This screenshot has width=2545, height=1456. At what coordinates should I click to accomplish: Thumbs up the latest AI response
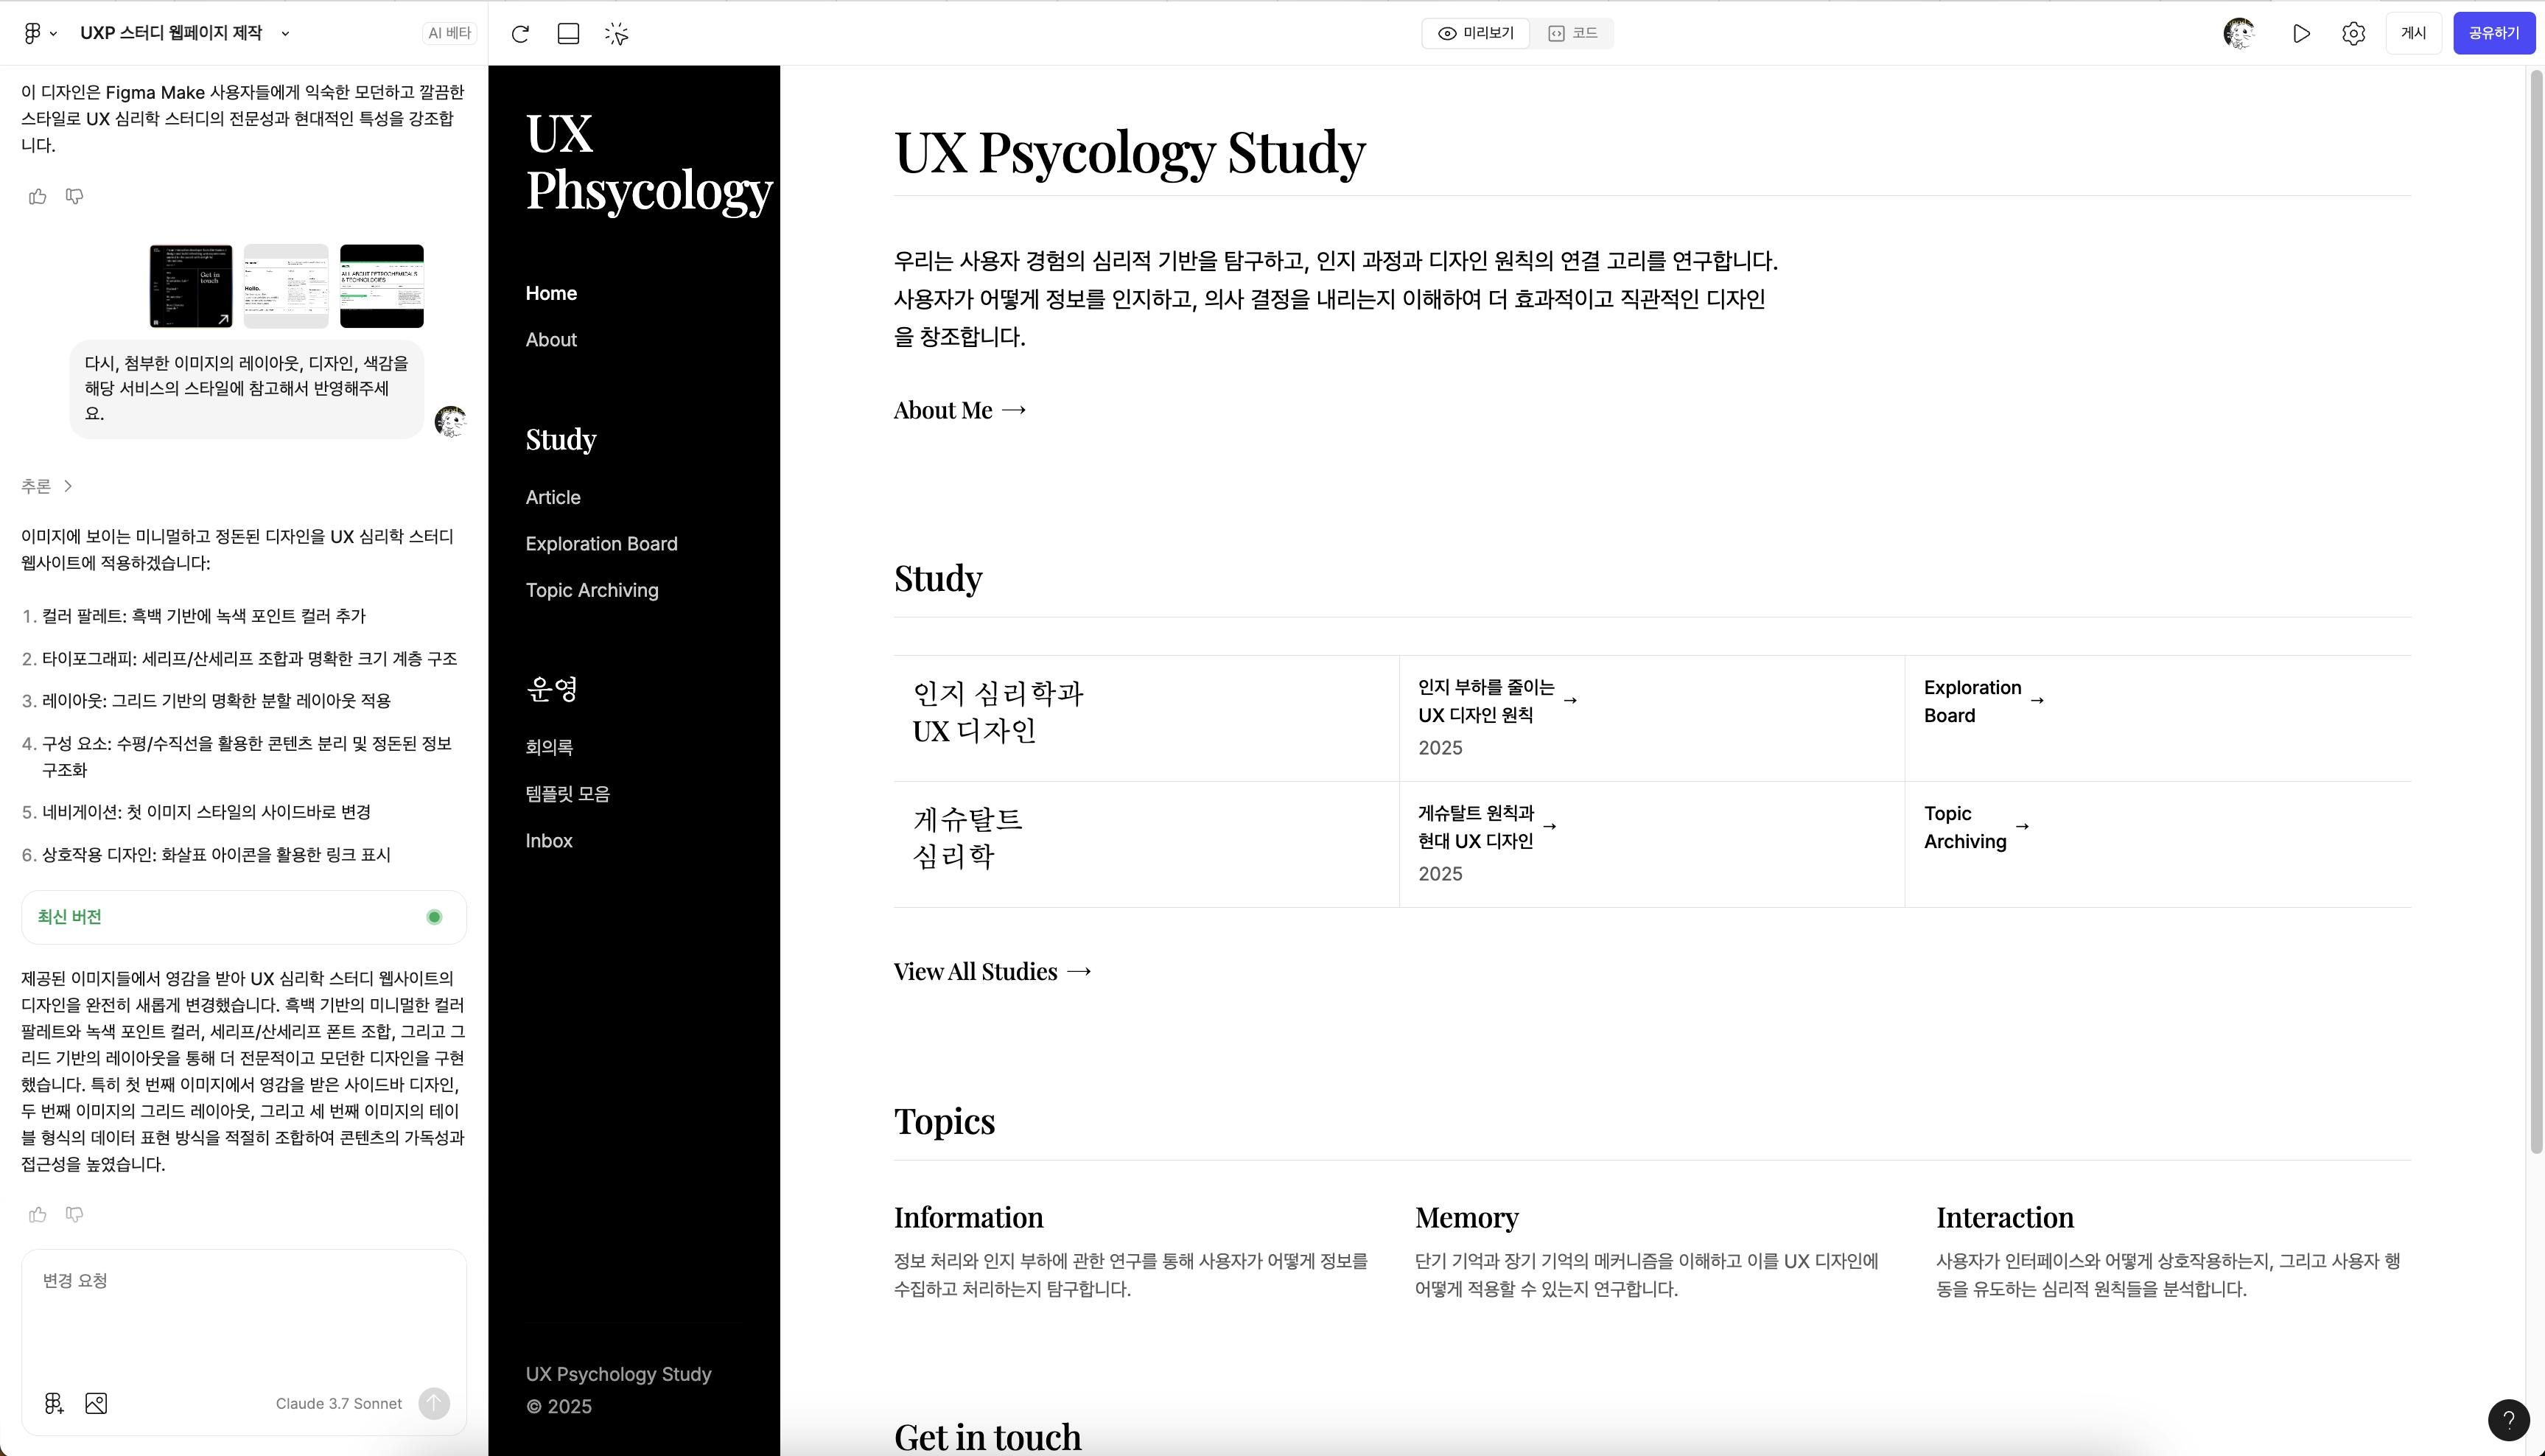pyautogui.click(x=38, y=1214)
